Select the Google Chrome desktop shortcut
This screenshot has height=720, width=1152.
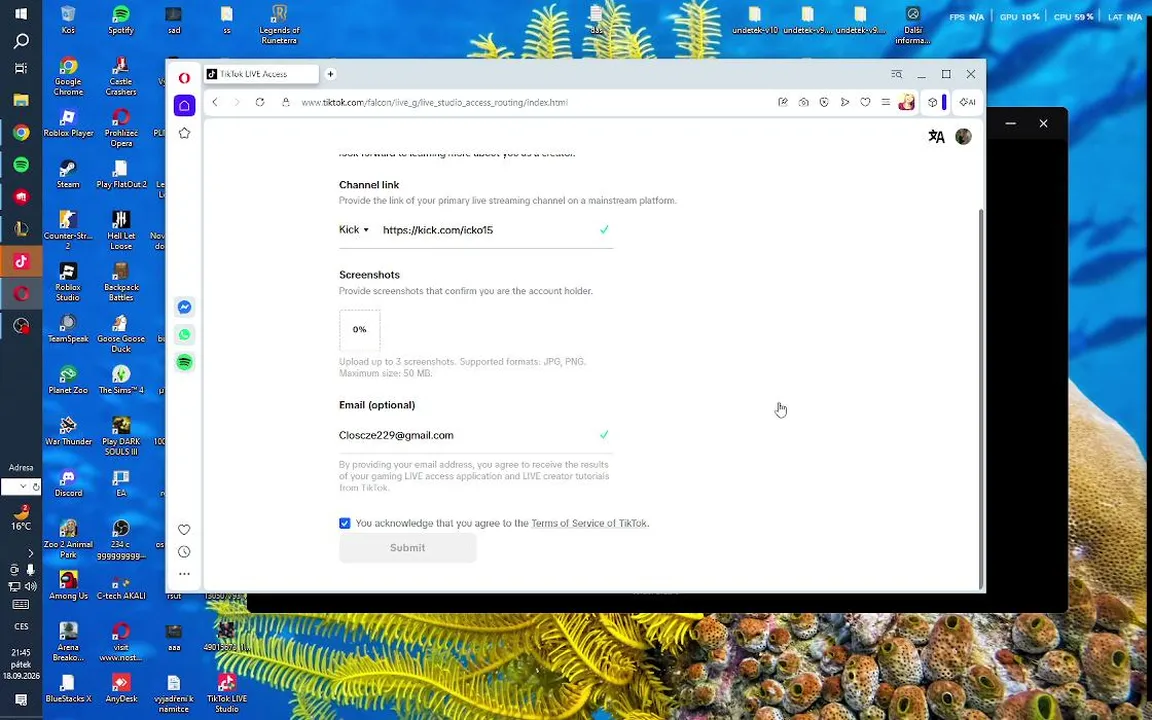click(x=68, y=76)
